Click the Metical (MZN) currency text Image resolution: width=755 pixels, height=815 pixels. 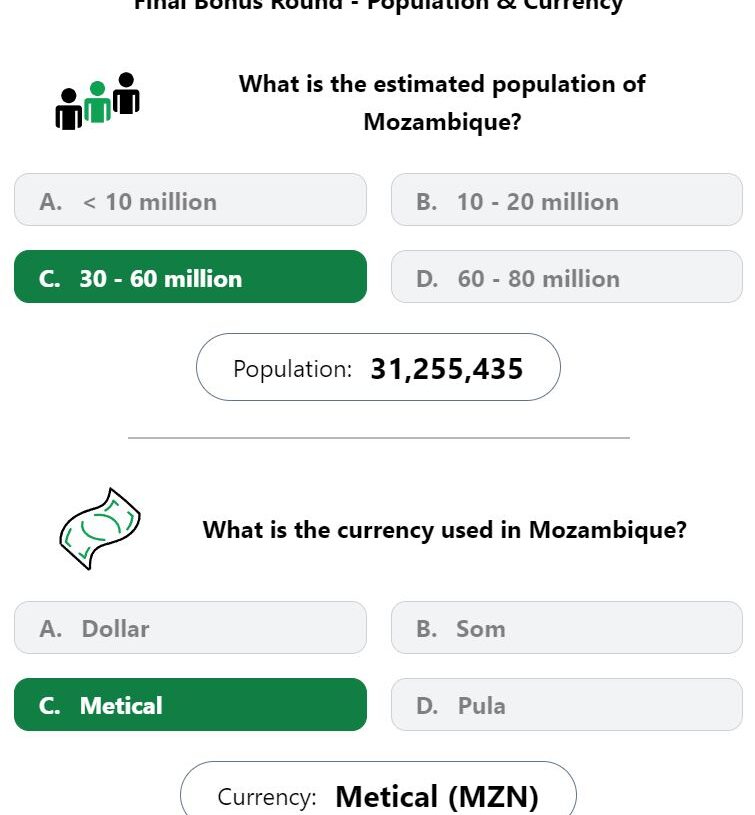pyautogui.click(x=437, y=796)
